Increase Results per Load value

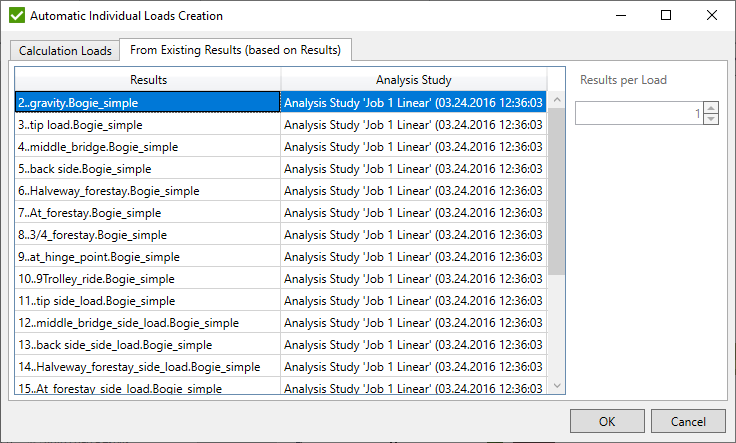pos(711,108)
